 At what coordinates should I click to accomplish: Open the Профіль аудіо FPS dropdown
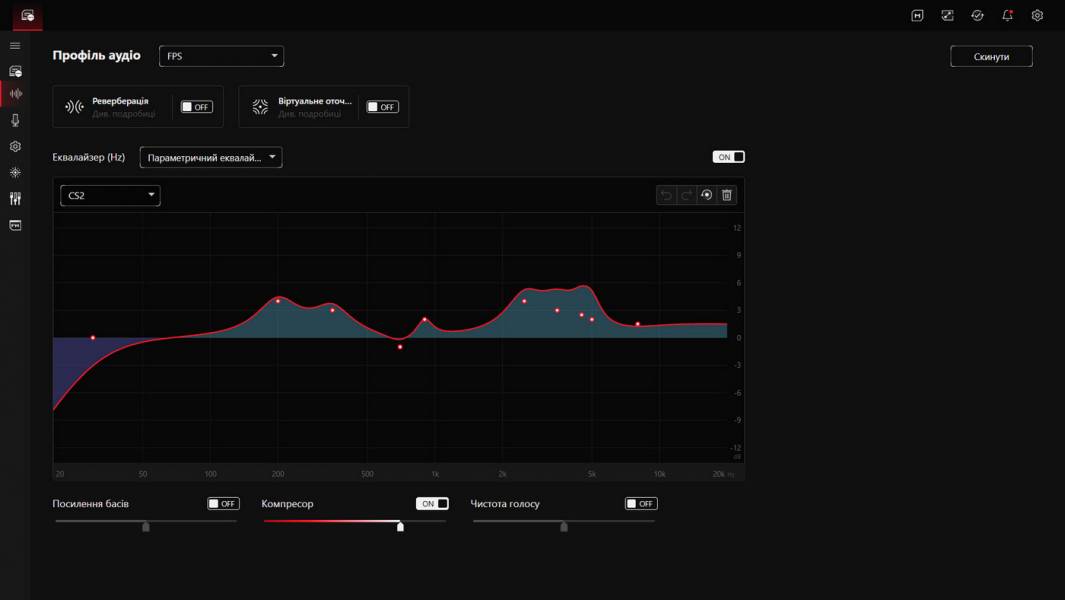click(x=221, y=56)
